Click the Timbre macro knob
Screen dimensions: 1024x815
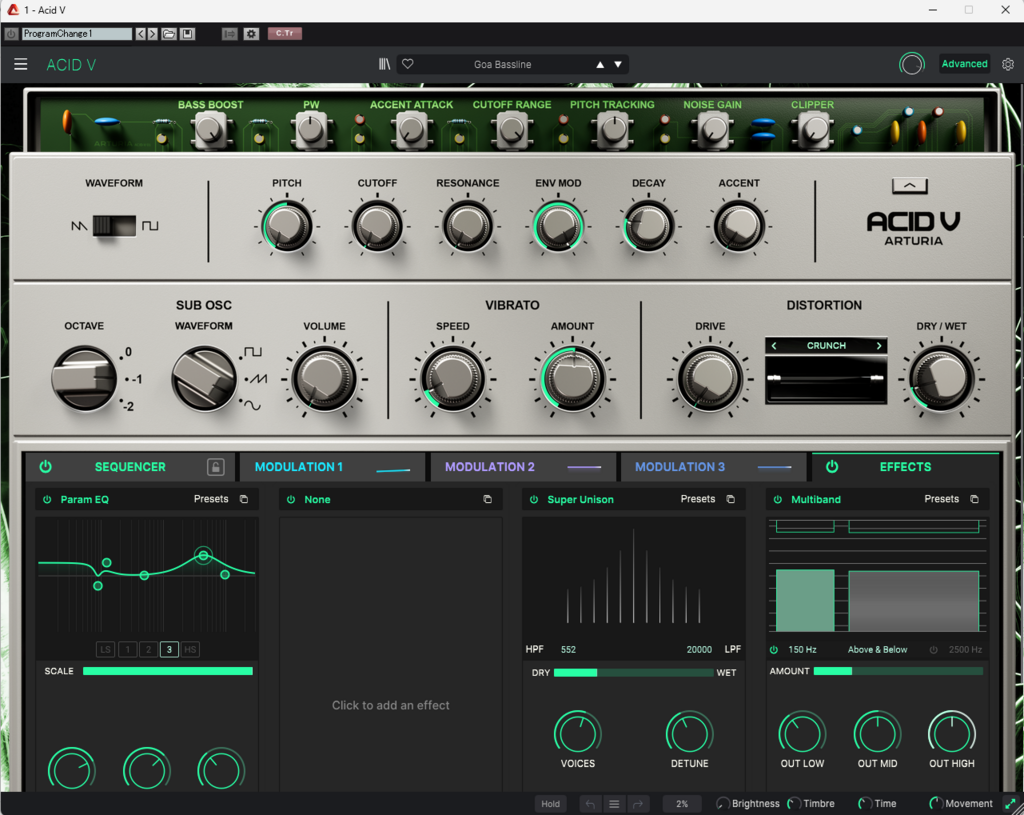794,804
